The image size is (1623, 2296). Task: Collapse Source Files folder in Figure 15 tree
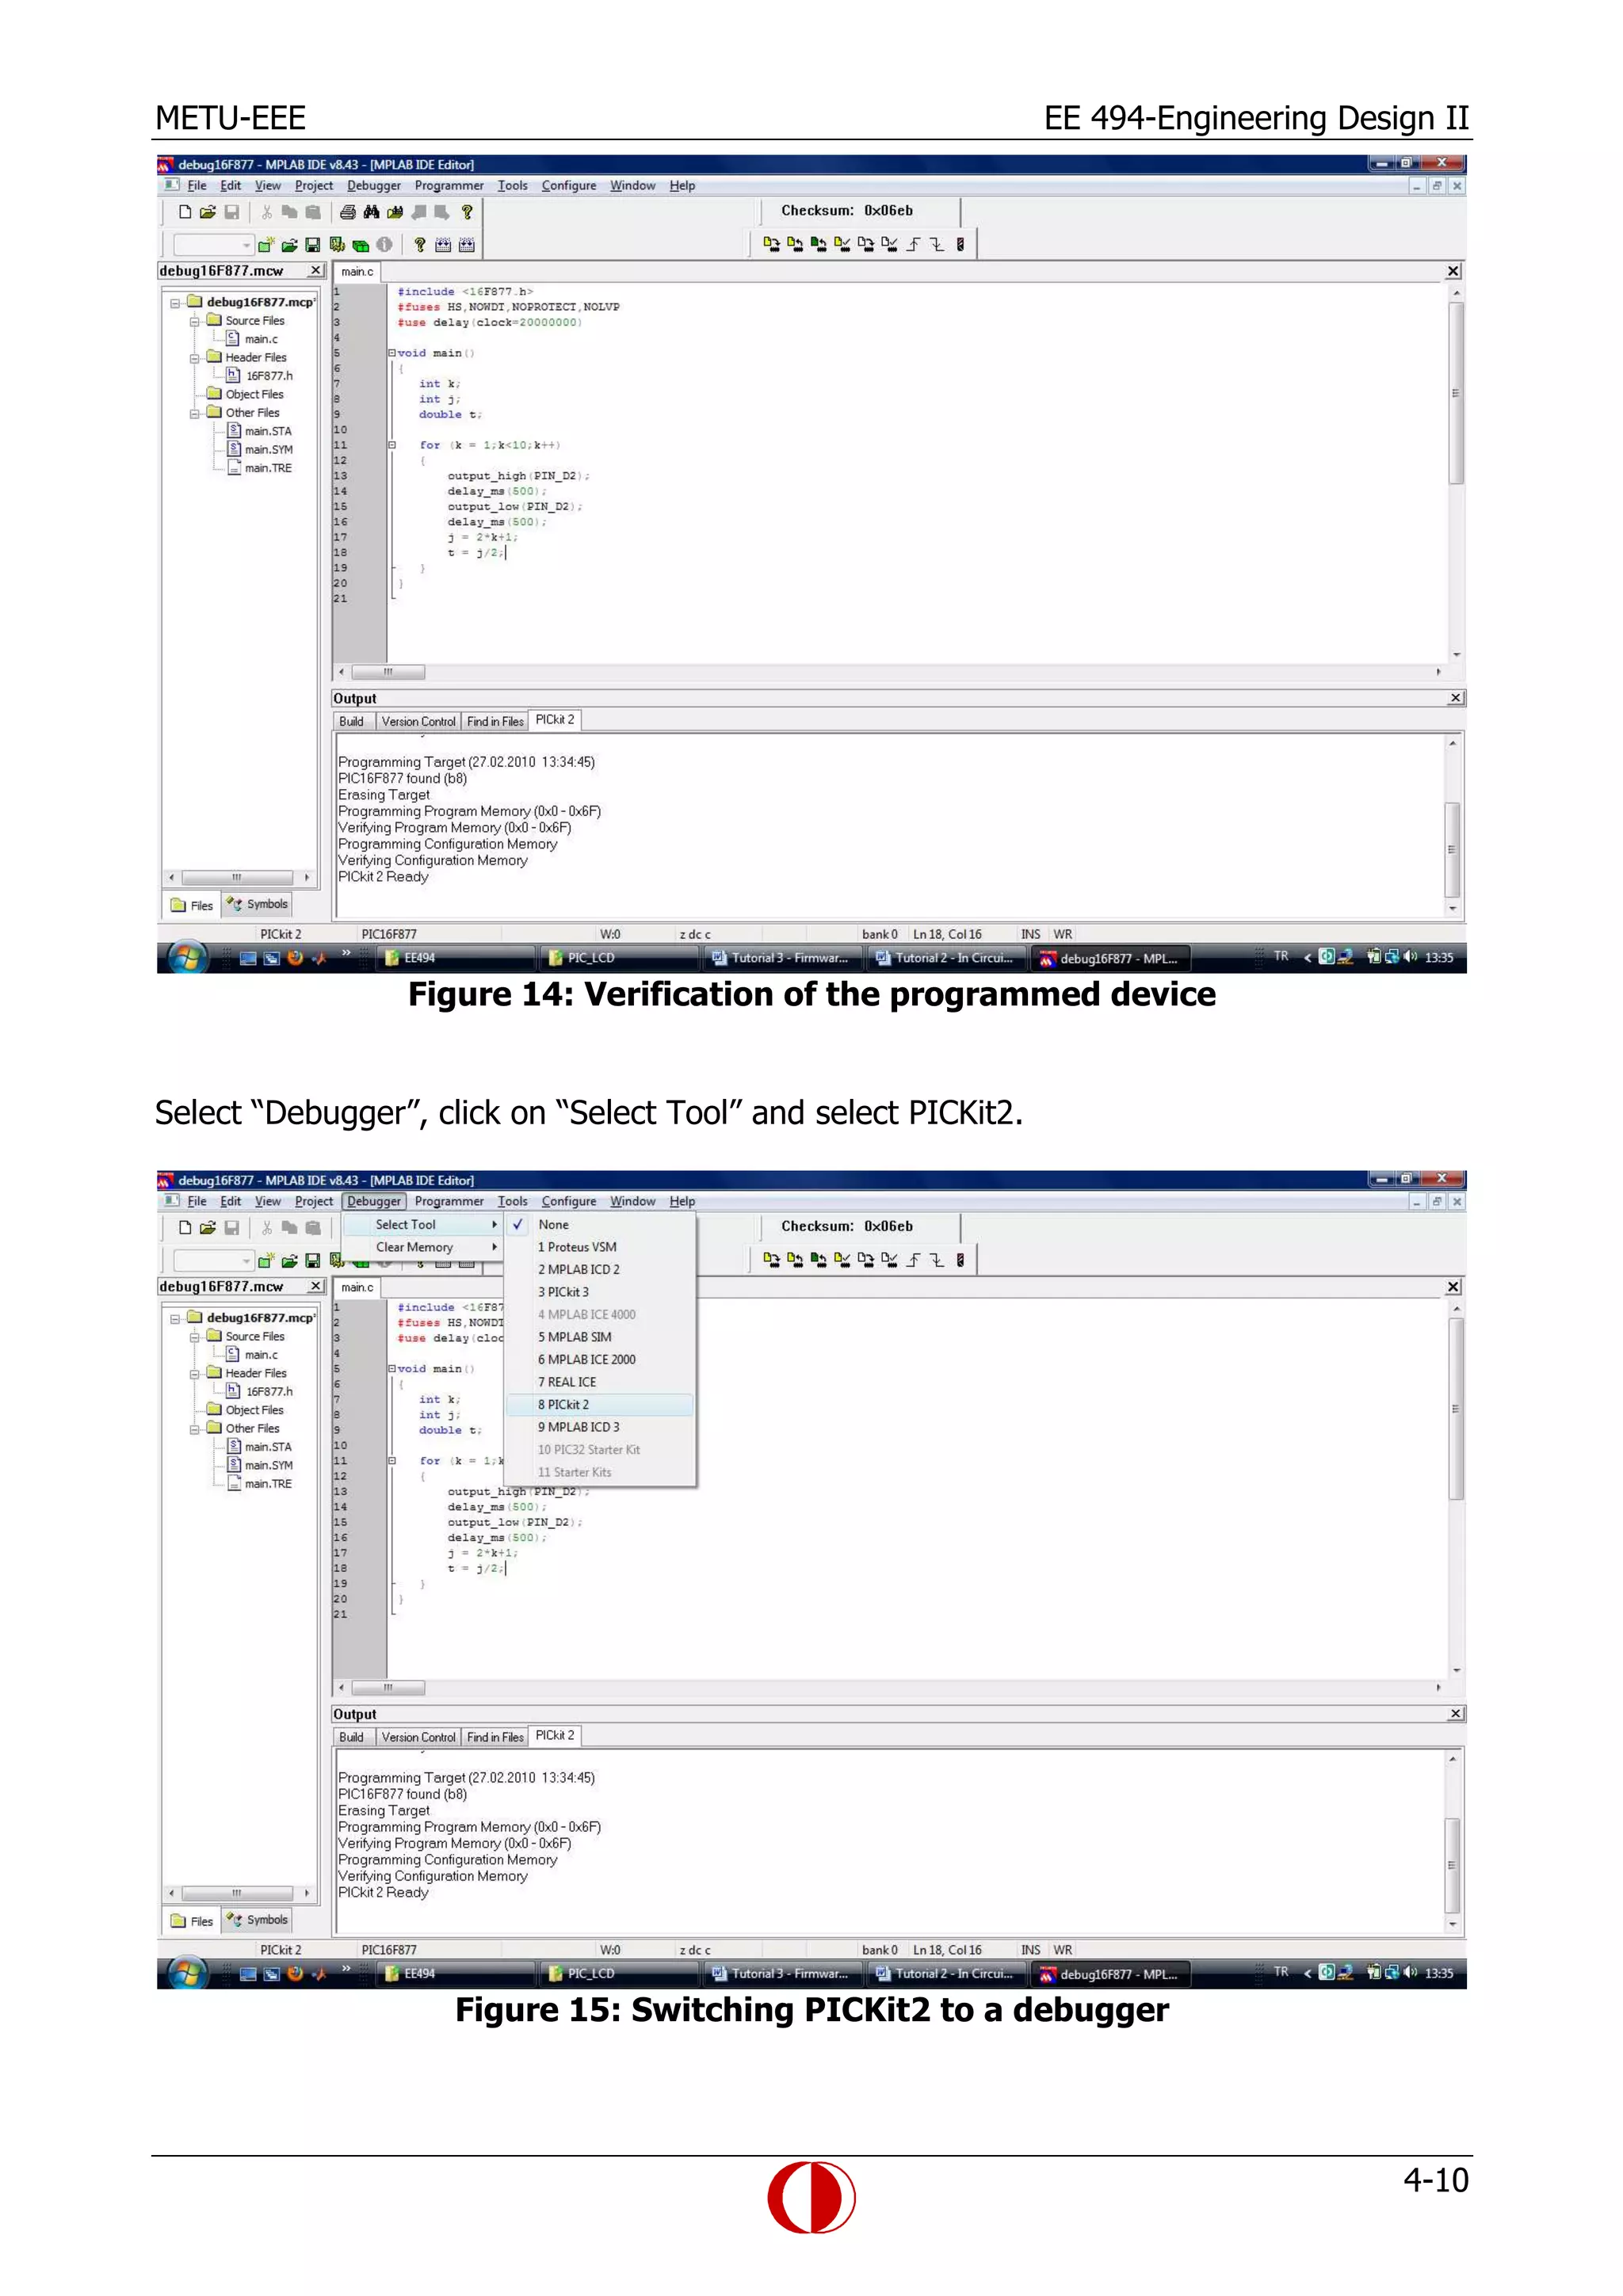coord(195,1337)
